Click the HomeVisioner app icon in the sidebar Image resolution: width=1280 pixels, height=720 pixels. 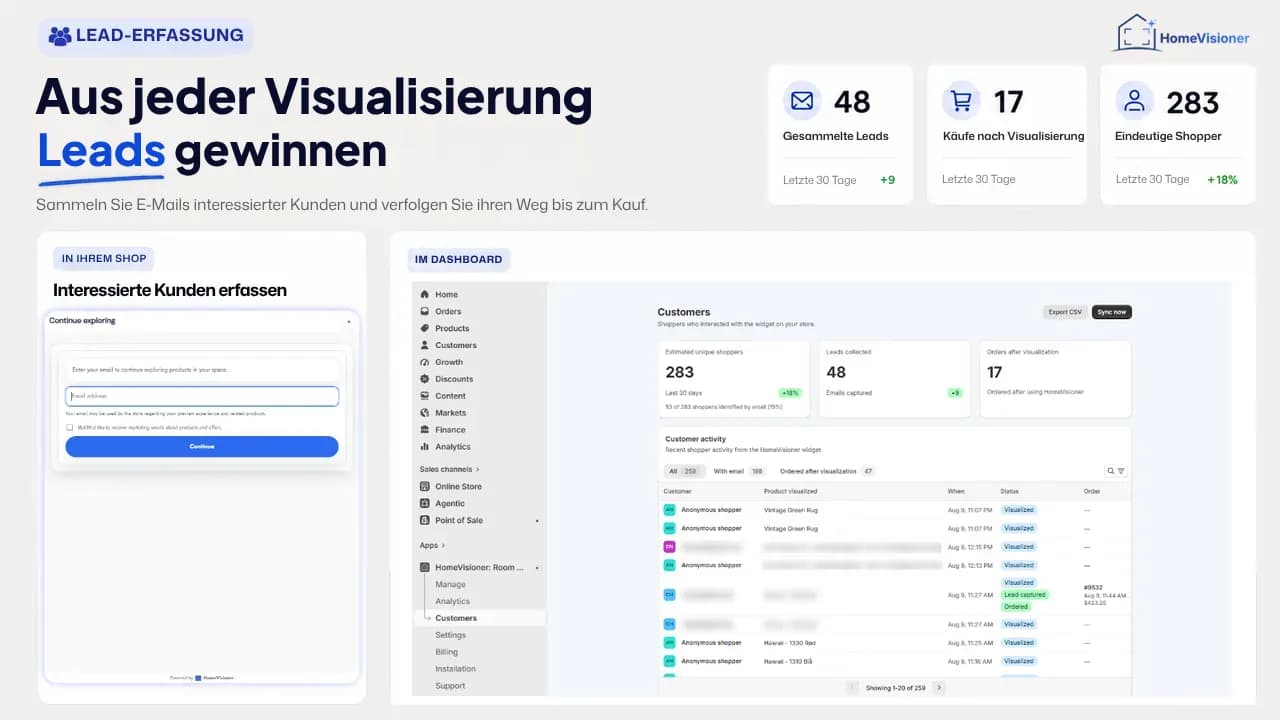point(425,567)
